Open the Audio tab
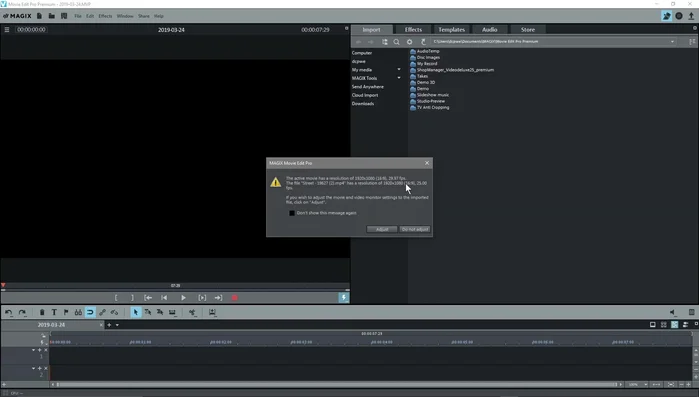This screenshot has height=397, width=699. point(489,29)
